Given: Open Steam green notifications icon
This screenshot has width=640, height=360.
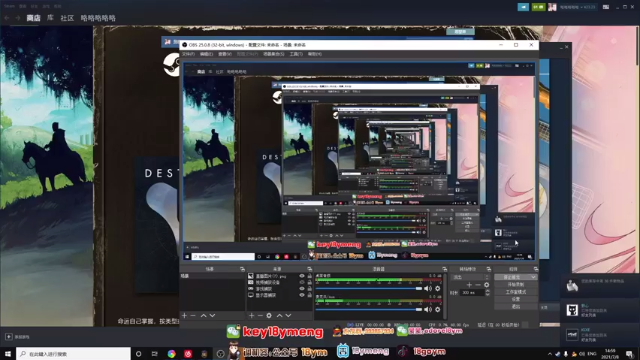Looking at the screenshot, I should (x=538, y=7).
